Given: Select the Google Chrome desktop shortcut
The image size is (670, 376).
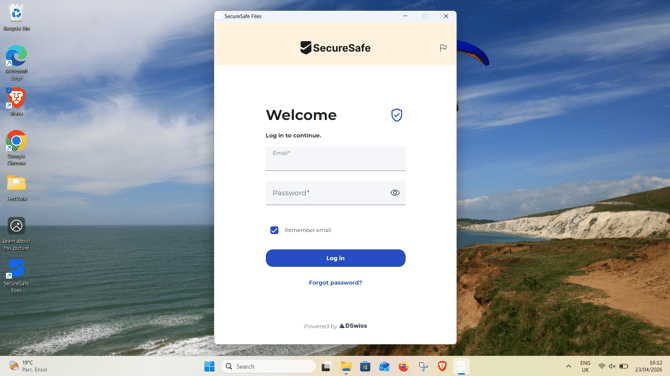Looking at the screenshot, I should (16, 148).
